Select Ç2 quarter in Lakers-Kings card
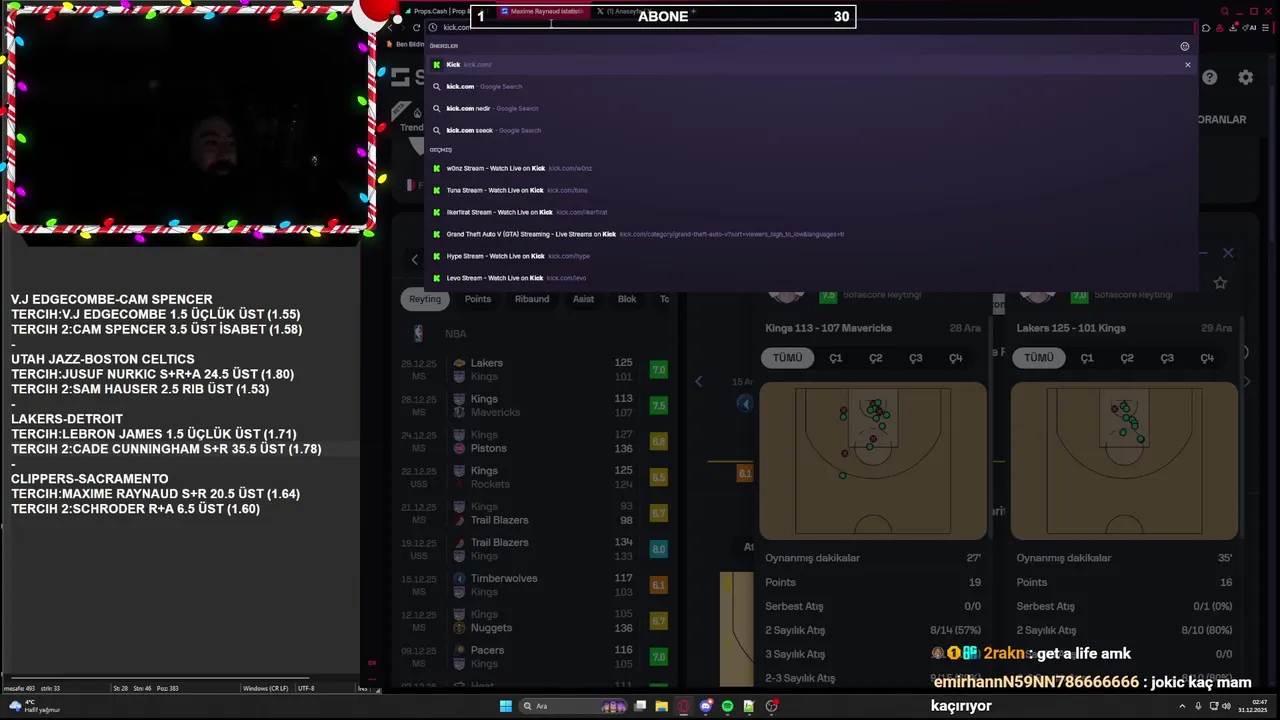The width and height of the screenshot is (1280, 720). coord(1127,358)
